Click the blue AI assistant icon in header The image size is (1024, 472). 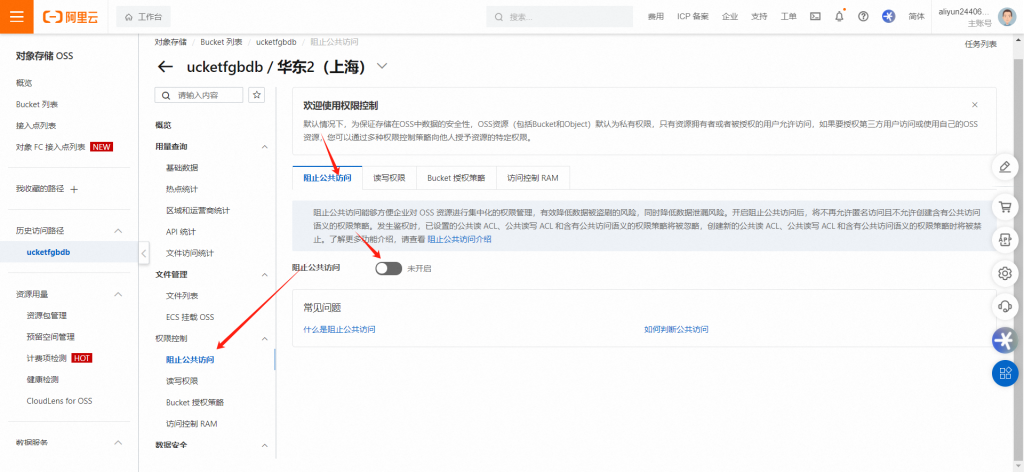pyautogui.click(x=888, y=17)
